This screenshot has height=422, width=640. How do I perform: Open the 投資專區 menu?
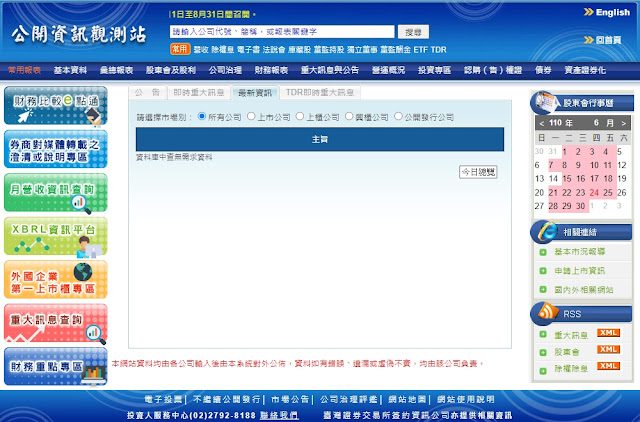pyautogui.click(x=434, y=70)
